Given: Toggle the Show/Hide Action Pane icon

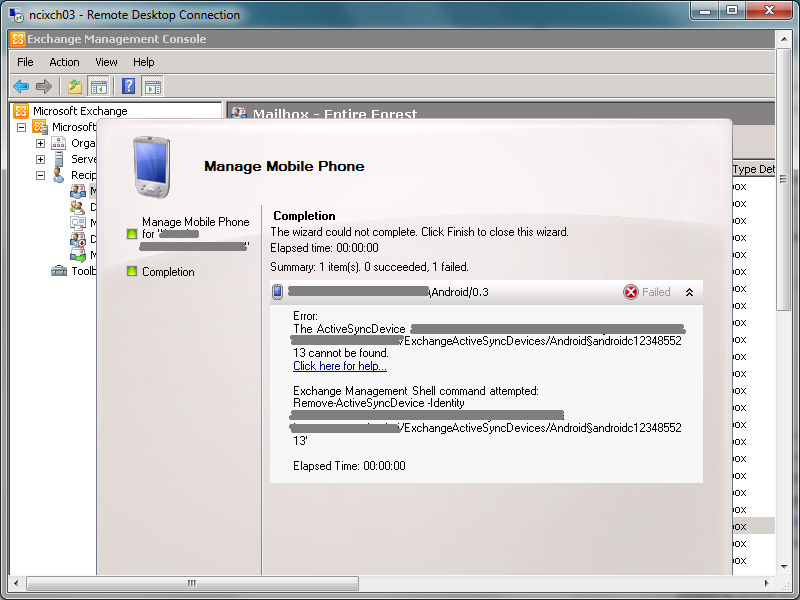Looking at the screenshot, I should [153, 86].
